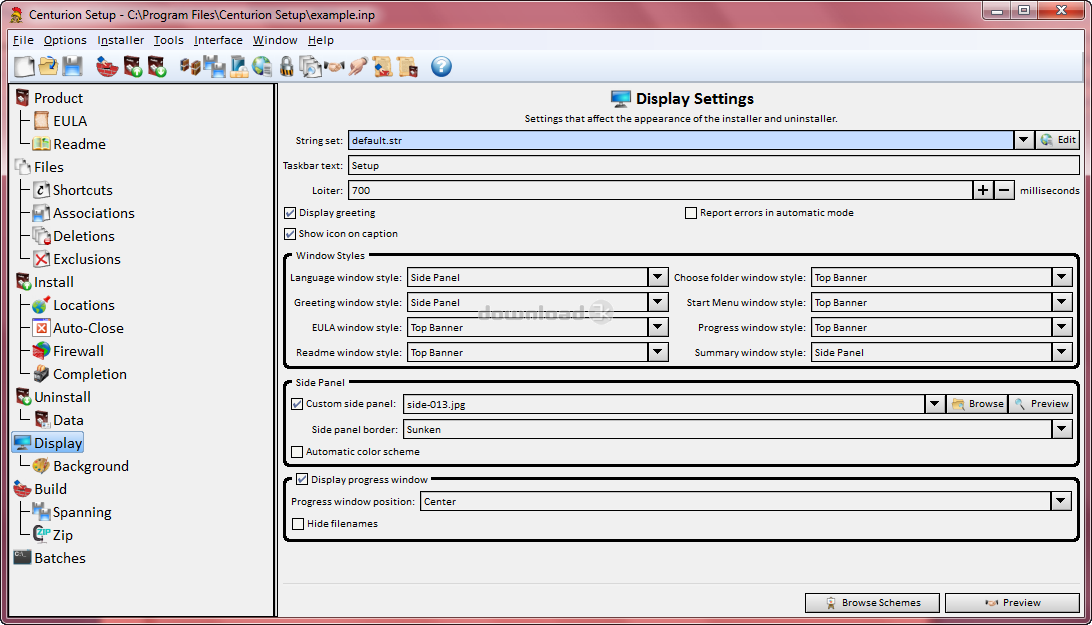Increase Loiter value with plus button
1092x625 pixels.
(x=983, y=190)
